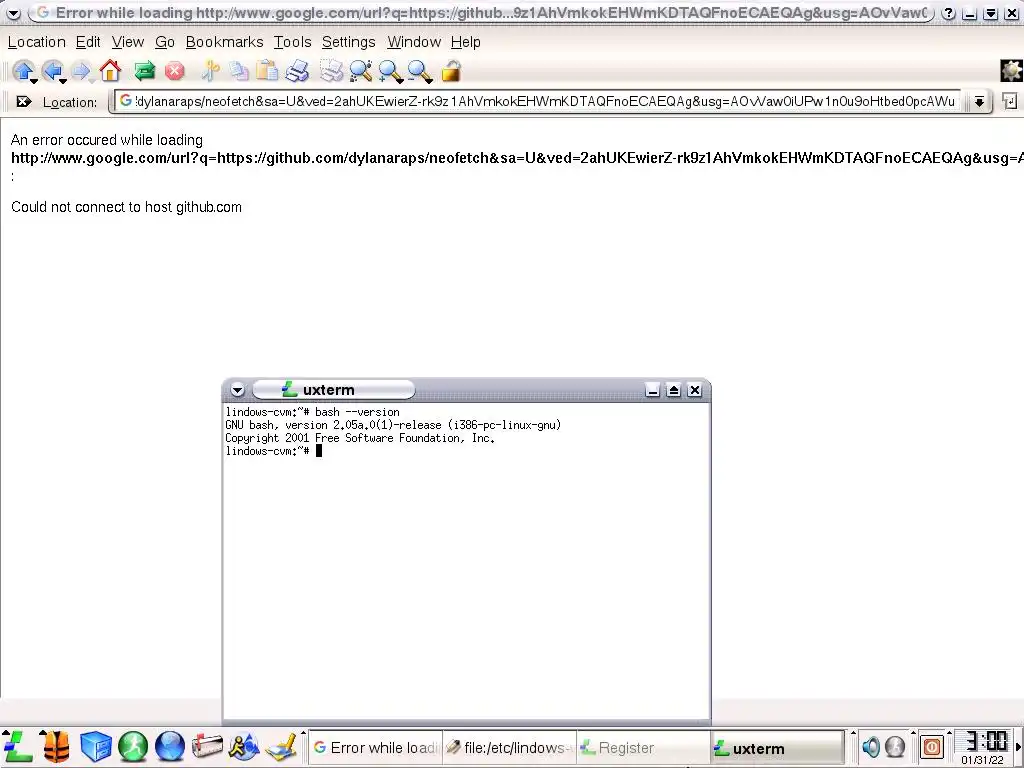
Task: Switch to the file:/etc/lindows taskbar entry
Action: click(509, 747)
